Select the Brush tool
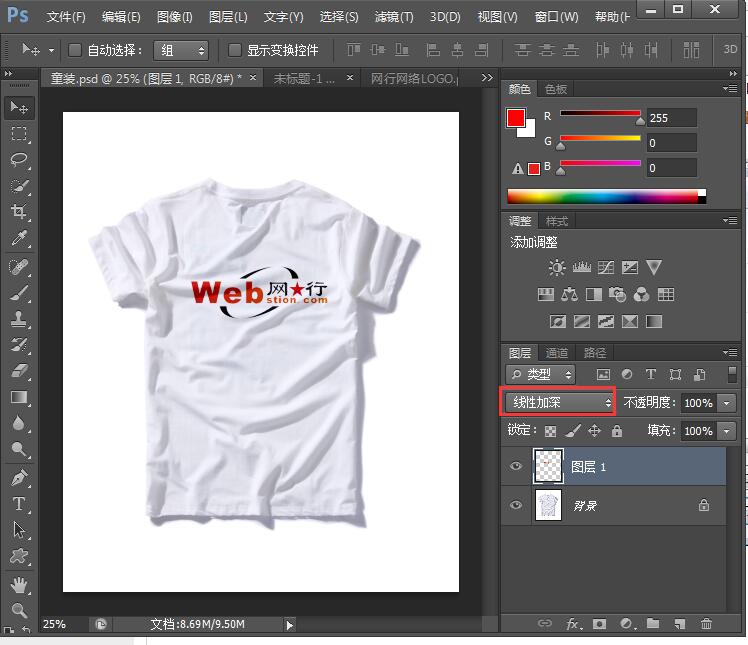The image size is (748, 645). [x=19, y=292]
